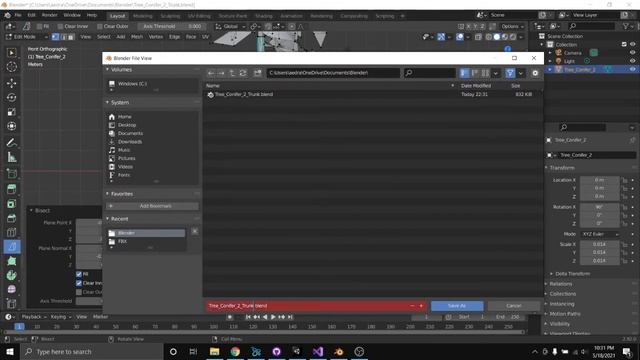
Task: Select the Rotate tool
Action: coord(12,98)
